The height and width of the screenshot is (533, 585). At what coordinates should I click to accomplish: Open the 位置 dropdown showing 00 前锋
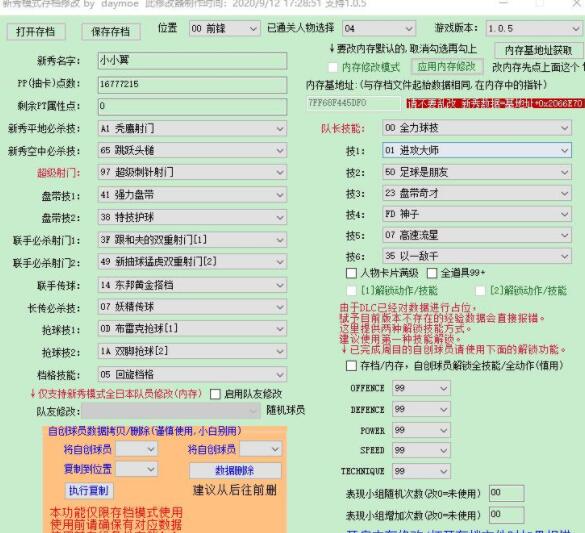pos(225,28)
